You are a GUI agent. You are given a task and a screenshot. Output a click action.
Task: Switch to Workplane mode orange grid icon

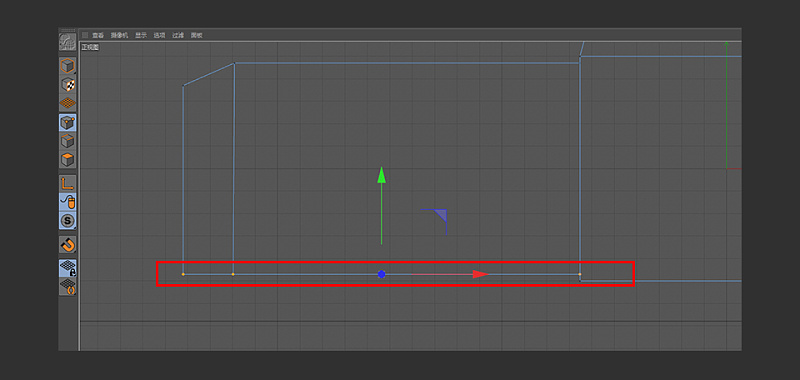(x=67, y=103)
